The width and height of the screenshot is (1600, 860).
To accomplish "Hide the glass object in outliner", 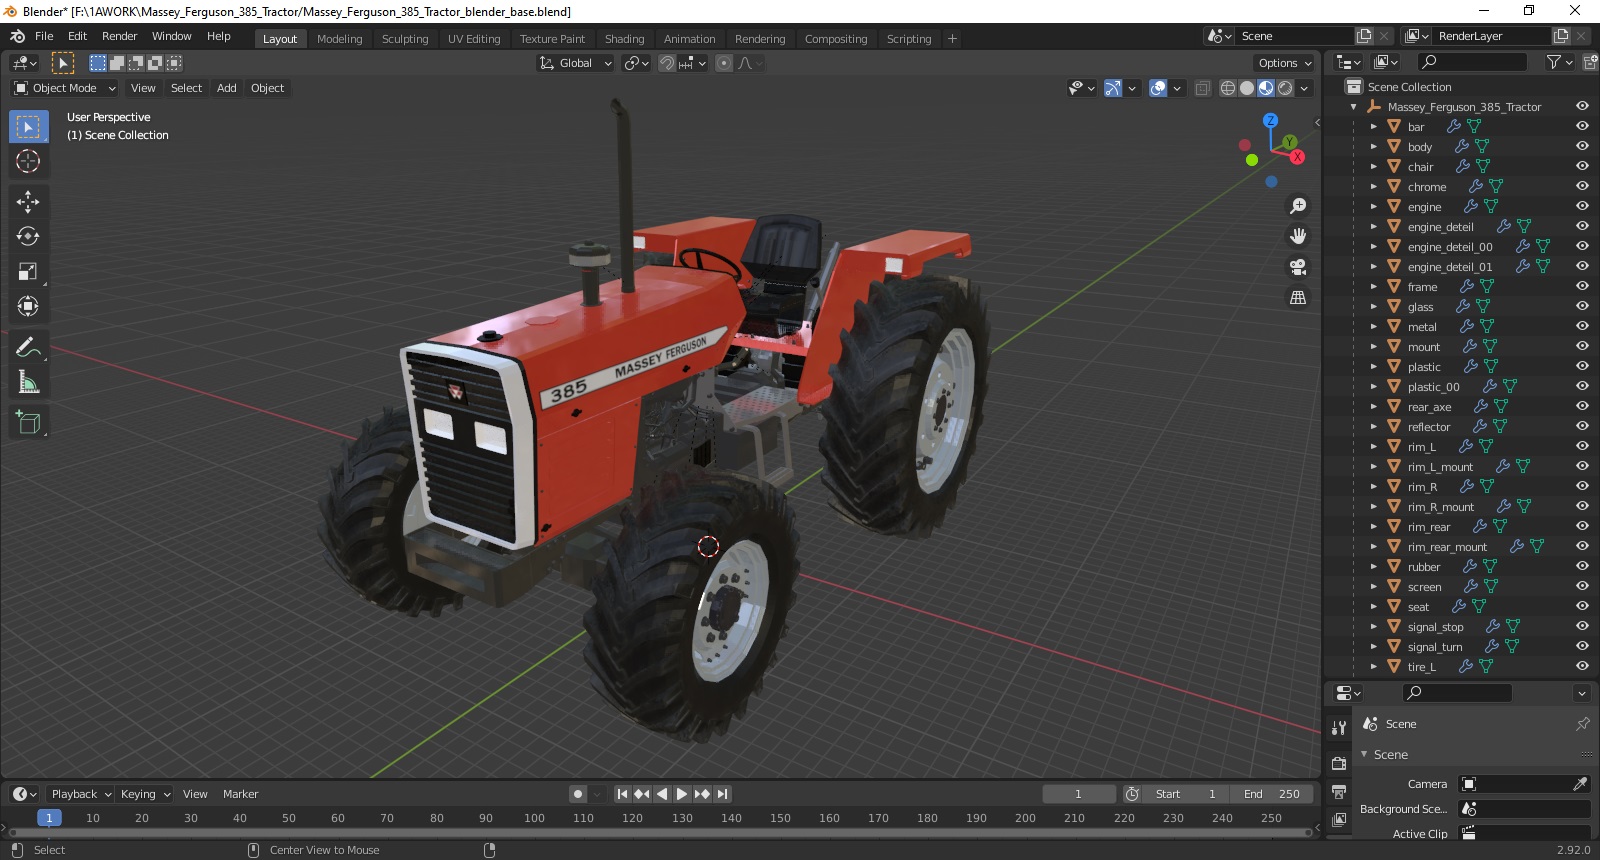I will [x=1582, y=307].
